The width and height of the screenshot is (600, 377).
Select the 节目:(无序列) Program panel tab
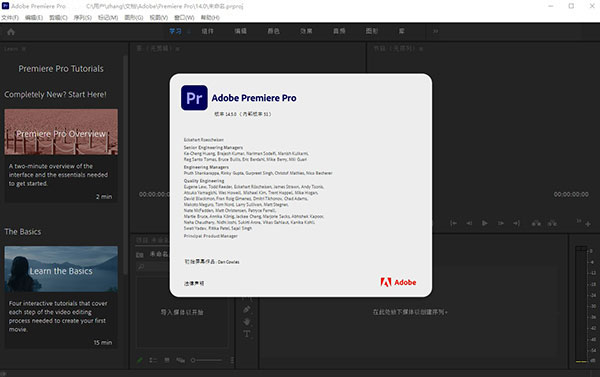click(394, 49)
